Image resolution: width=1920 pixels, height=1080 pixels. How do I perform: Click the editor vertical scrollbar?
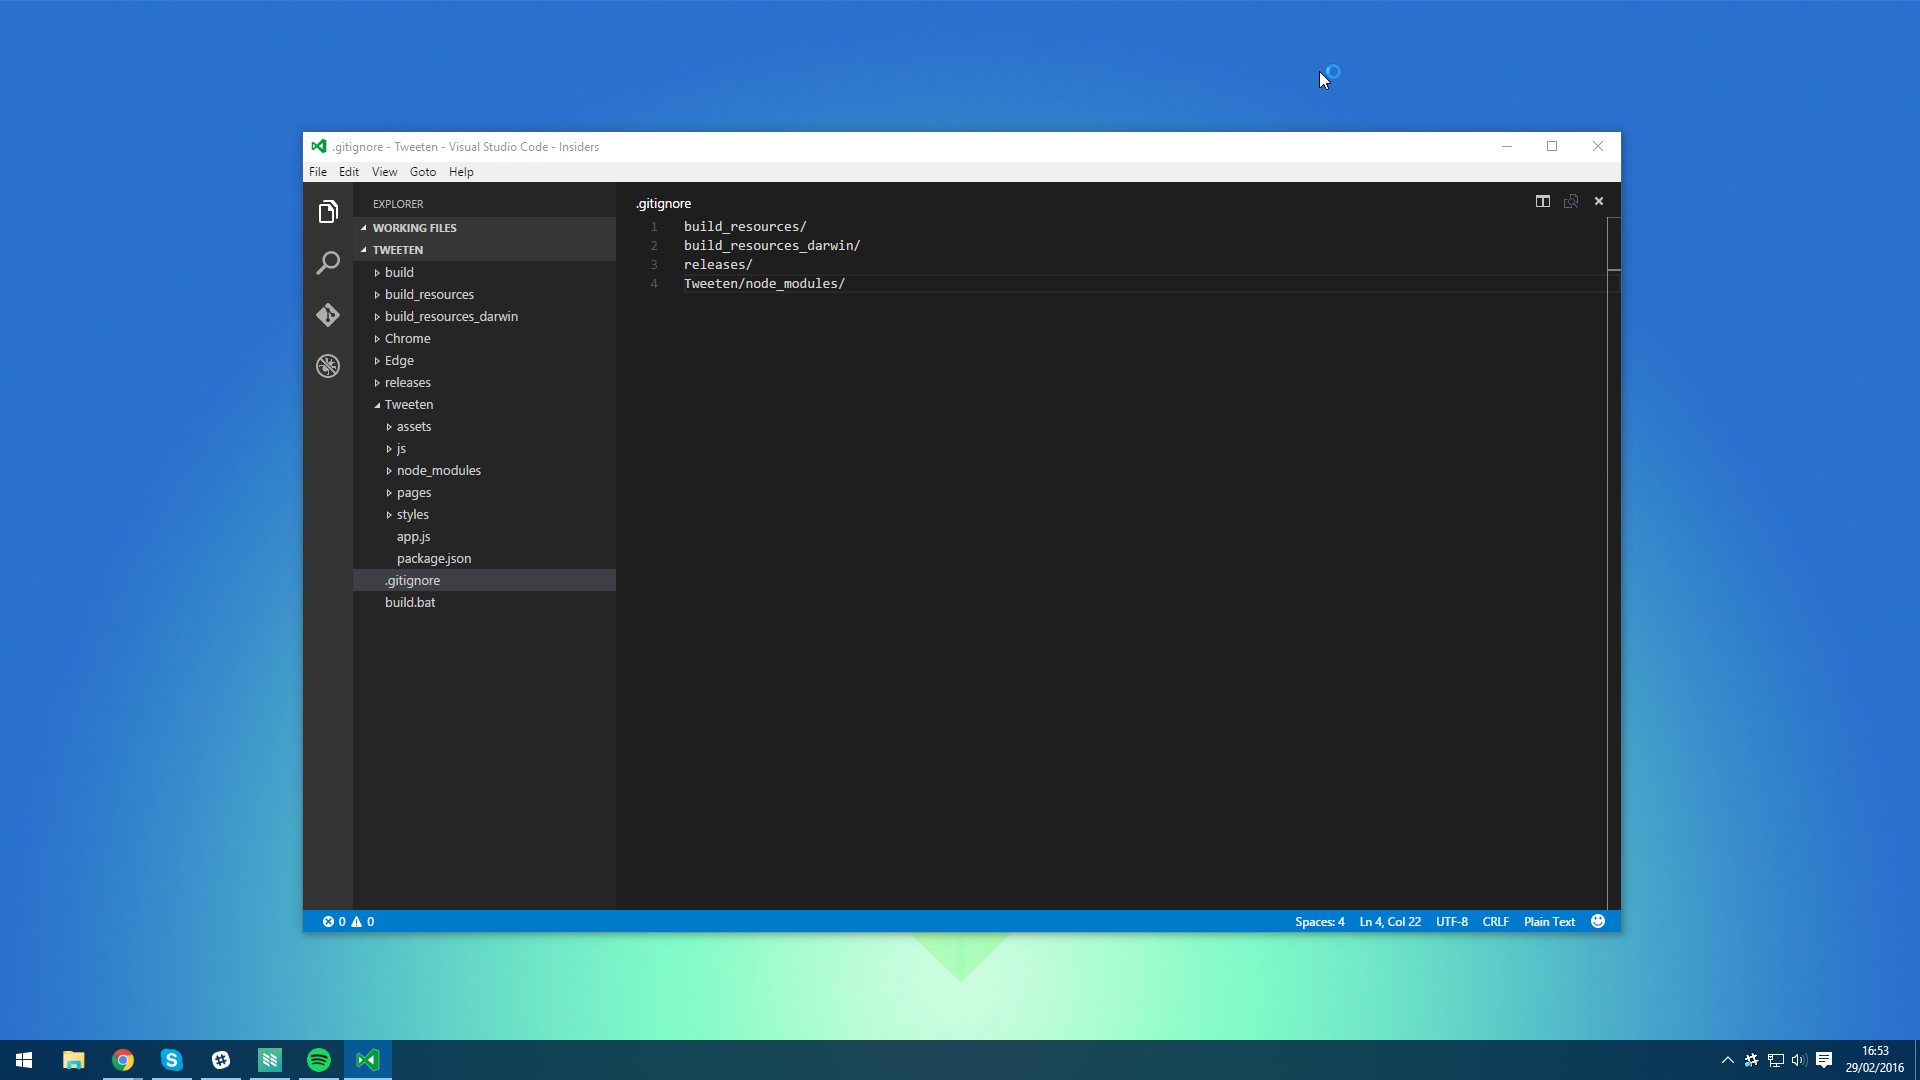click(x=1614, y=563)
